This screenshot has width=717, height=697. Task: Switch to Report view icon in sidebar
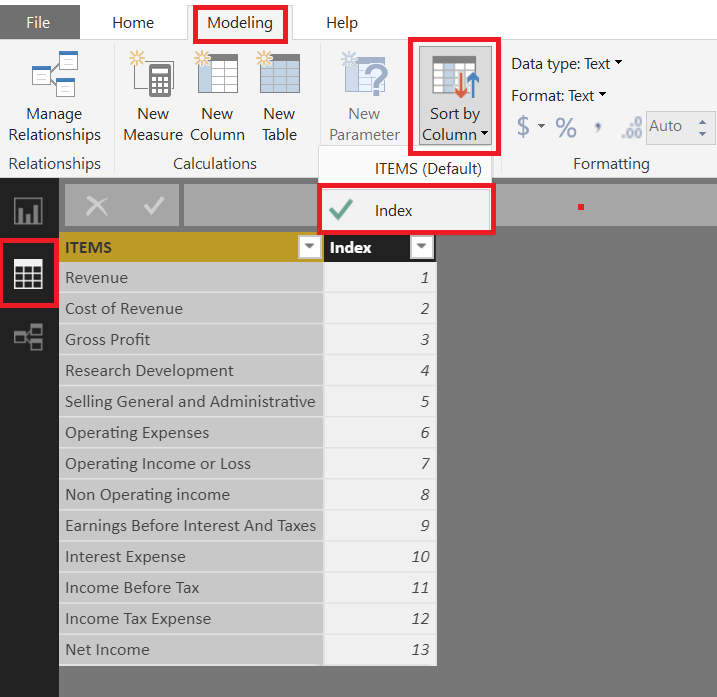click(28, 211)
